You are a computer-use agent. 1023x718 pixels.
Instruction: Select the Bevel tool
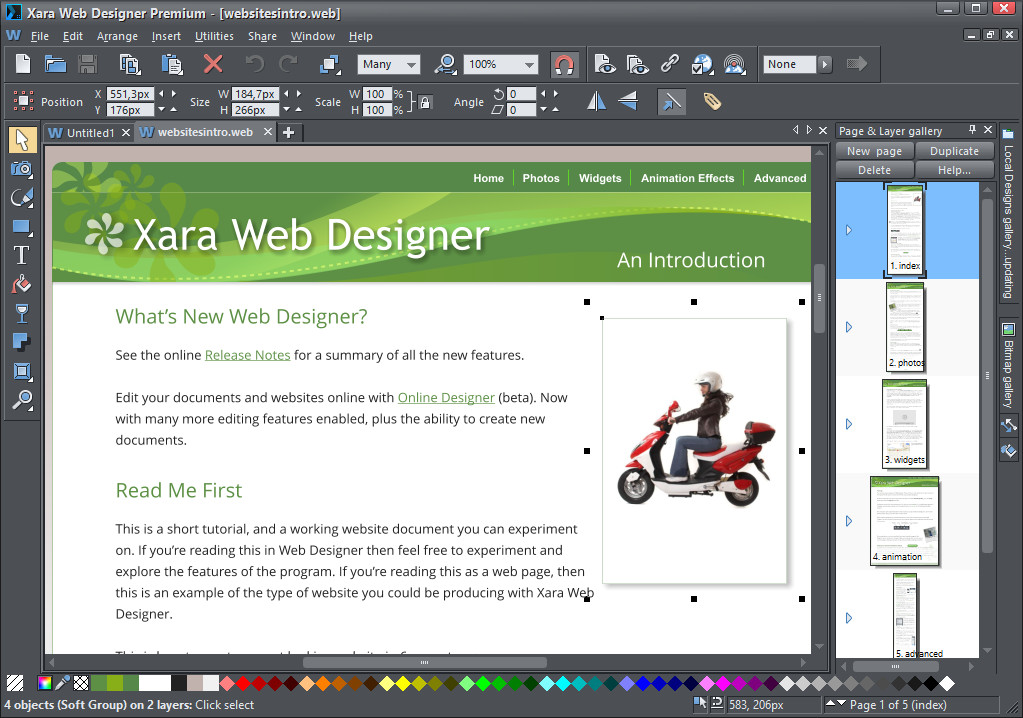[22, 372]
